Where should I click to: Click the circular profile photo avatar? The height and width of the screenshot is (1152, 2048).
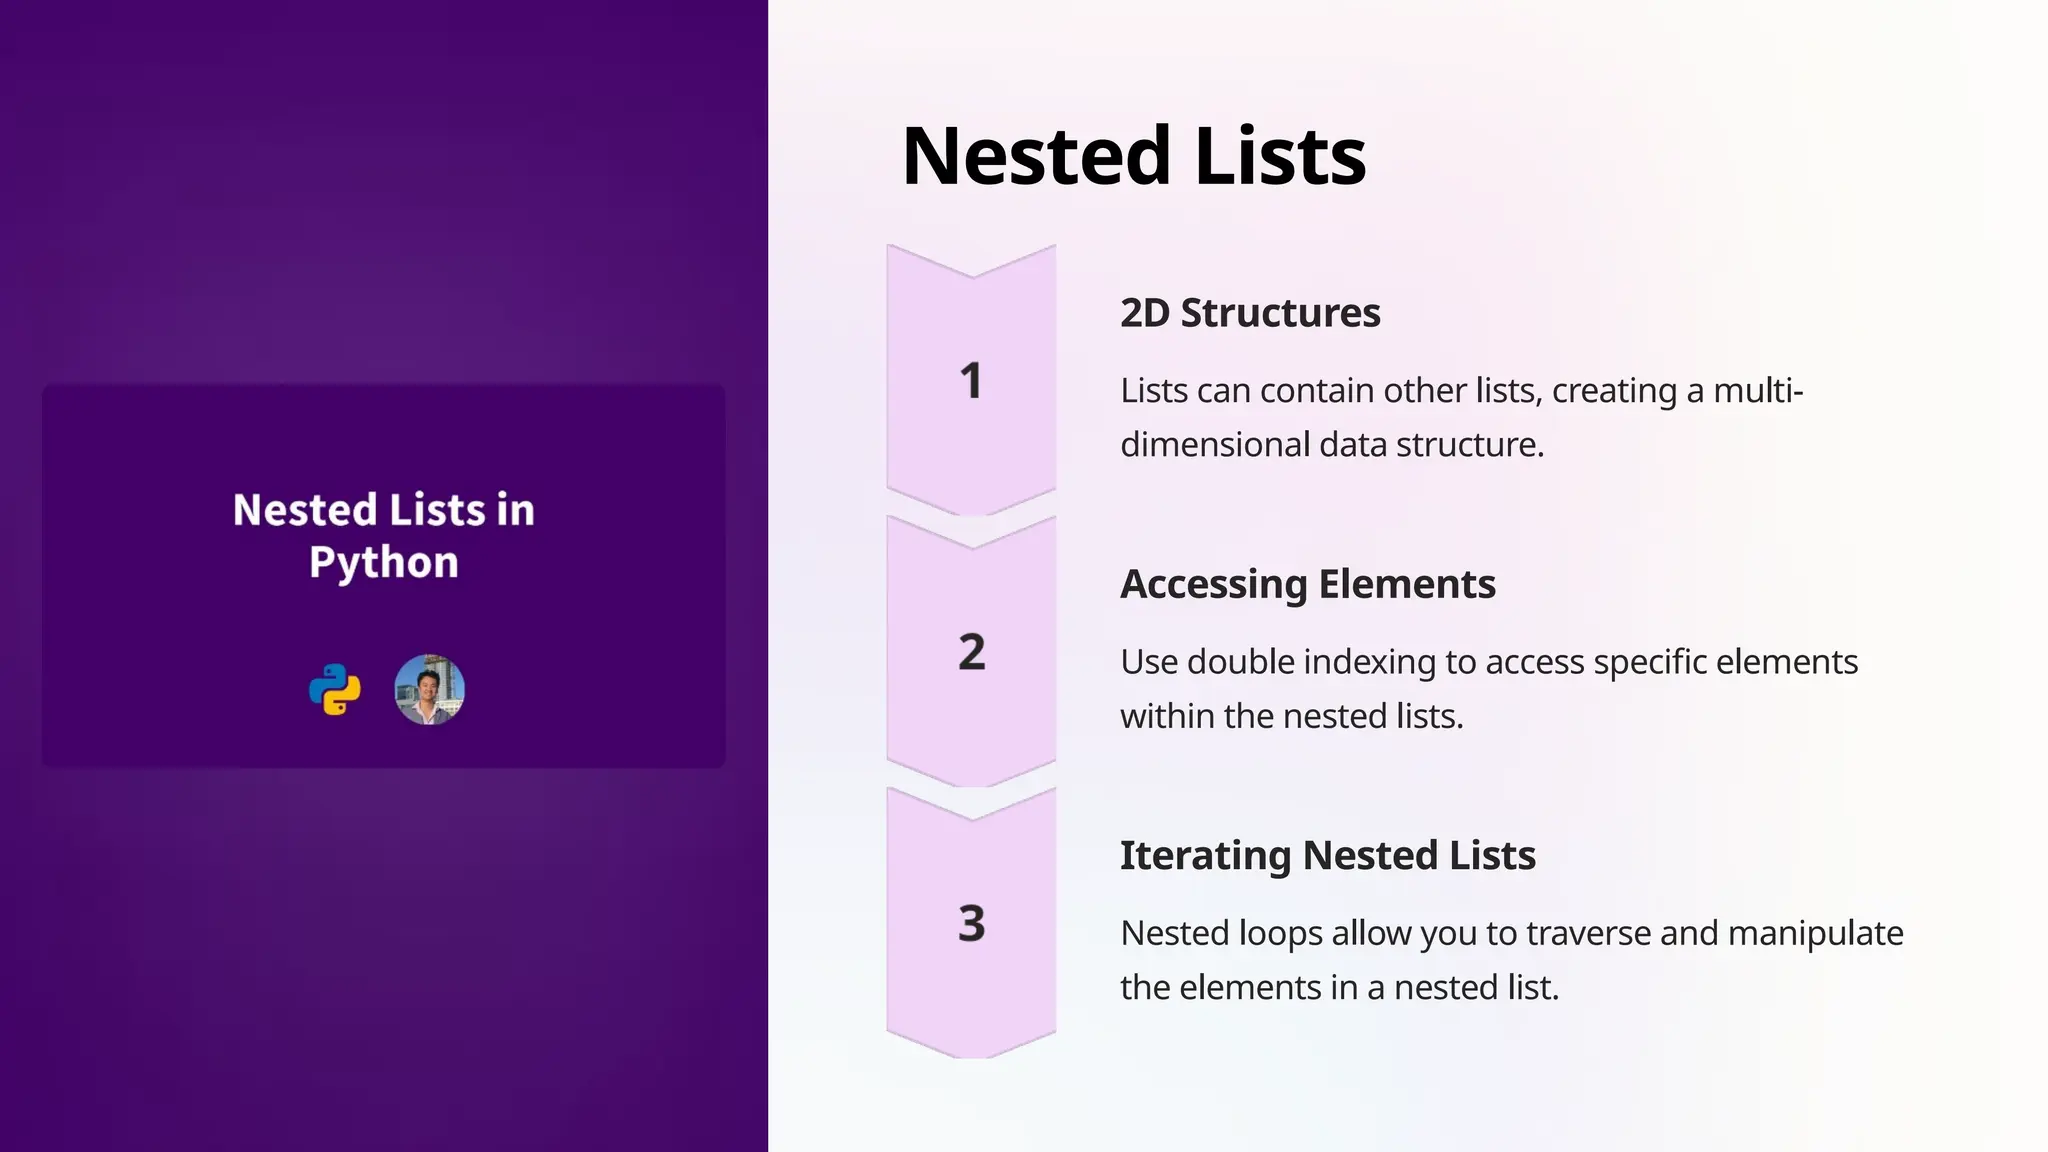[430, 690]
